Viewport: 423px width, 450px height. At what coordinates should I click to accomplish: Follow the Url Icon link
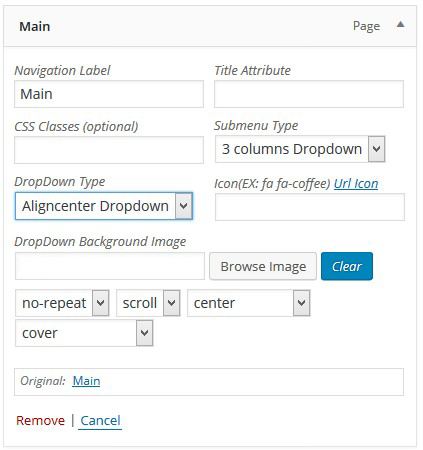click(x=356, y=184)
